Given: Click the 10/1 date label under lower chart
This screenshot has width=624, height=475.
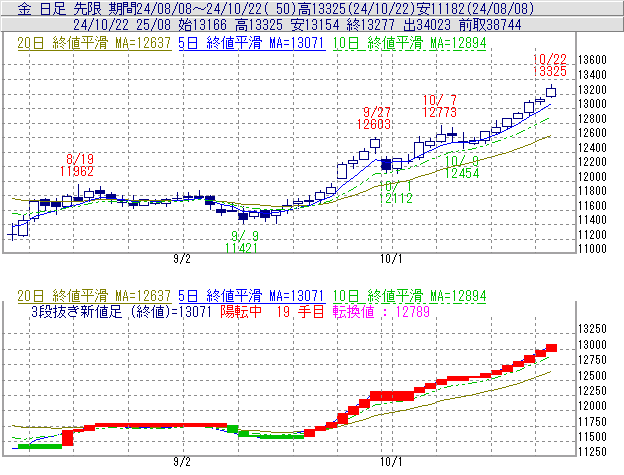Looking at the screenshot, I should click(x=391, y=462).
